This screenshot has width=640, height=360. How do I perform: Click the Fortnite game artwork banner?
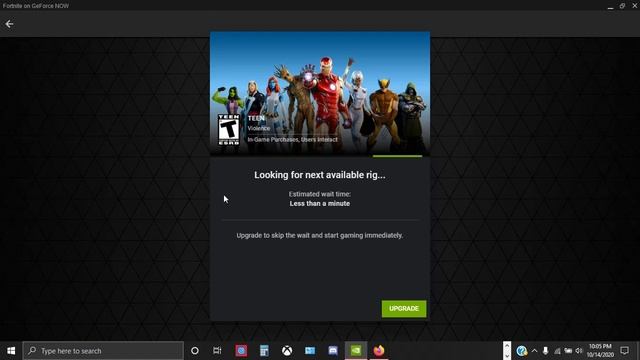click(320, 93)
